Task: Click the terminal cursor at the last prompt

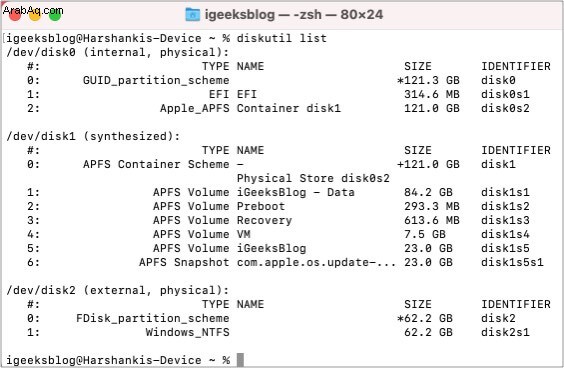Action: pos(240,360)
